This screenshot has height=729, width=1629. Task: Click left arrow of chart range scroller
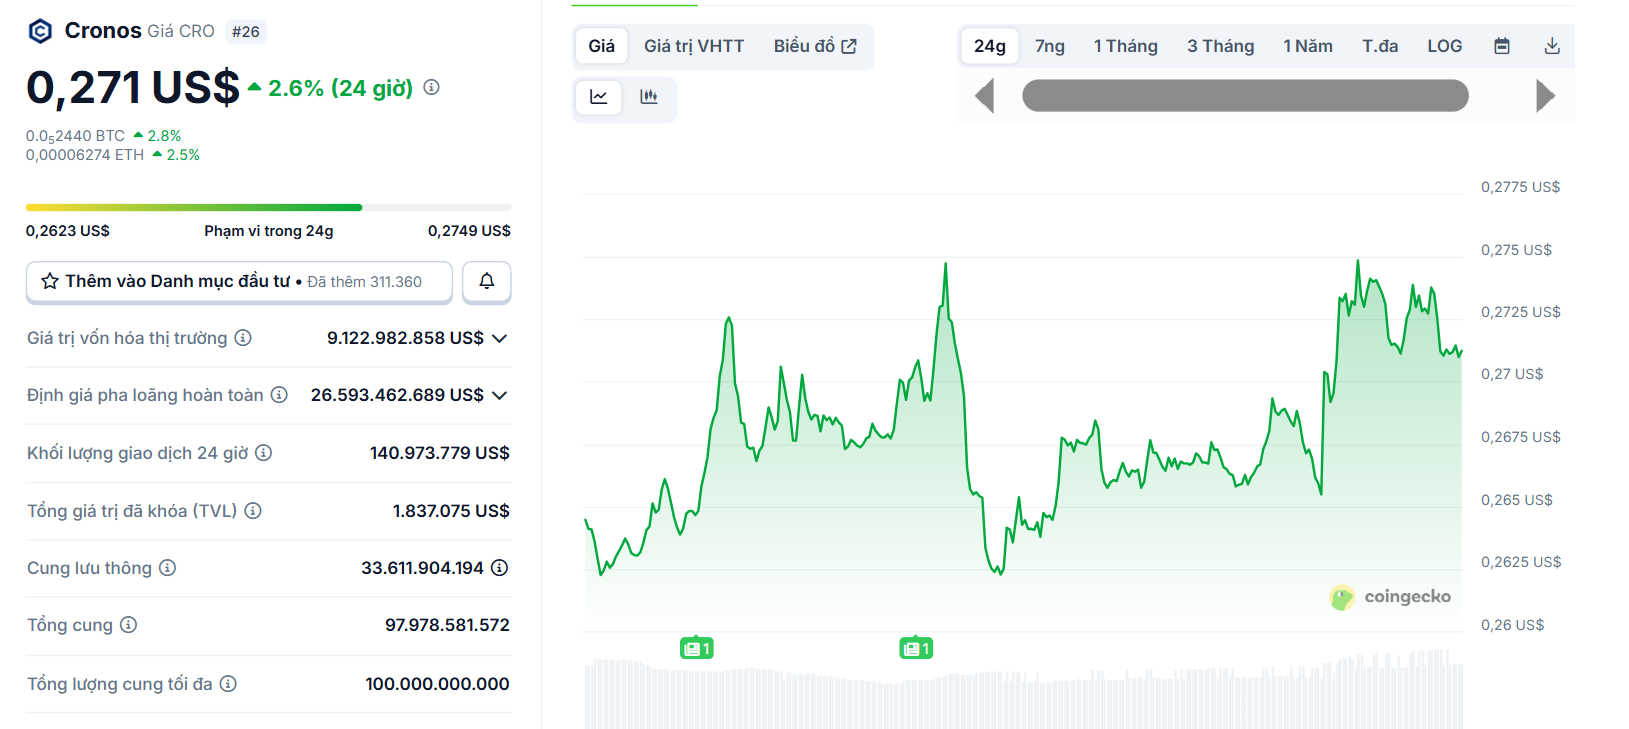point(985,96)
